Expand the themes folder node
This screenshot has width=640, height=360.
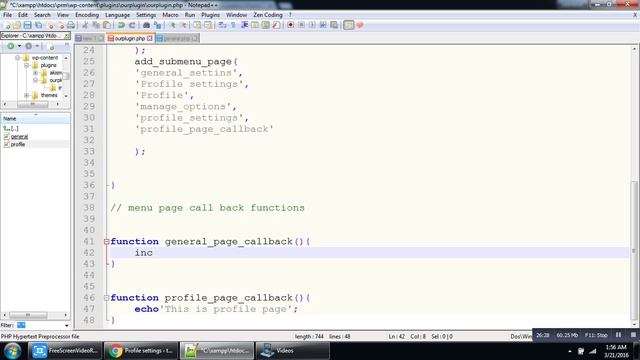tap(26, 96)
